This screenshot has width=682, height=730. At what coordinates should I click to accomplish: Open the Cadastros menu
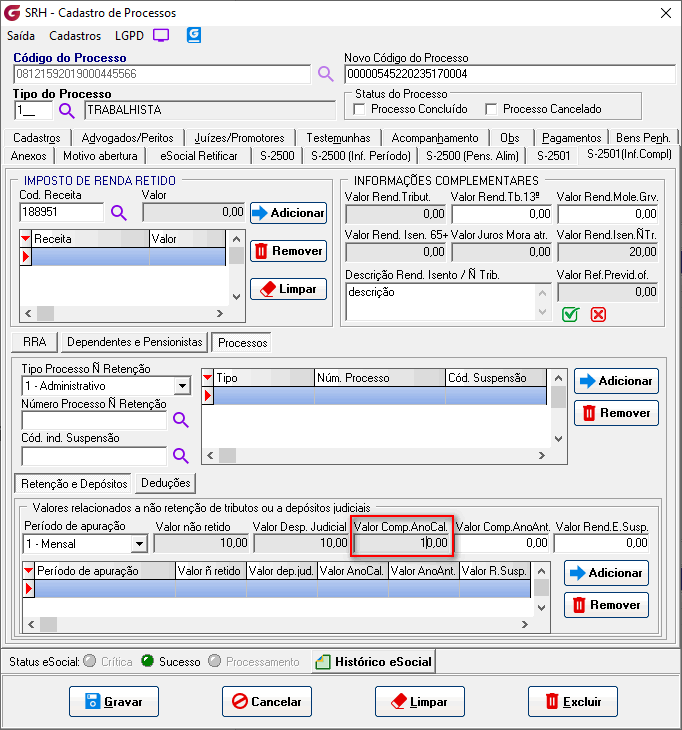pos(75,36)
